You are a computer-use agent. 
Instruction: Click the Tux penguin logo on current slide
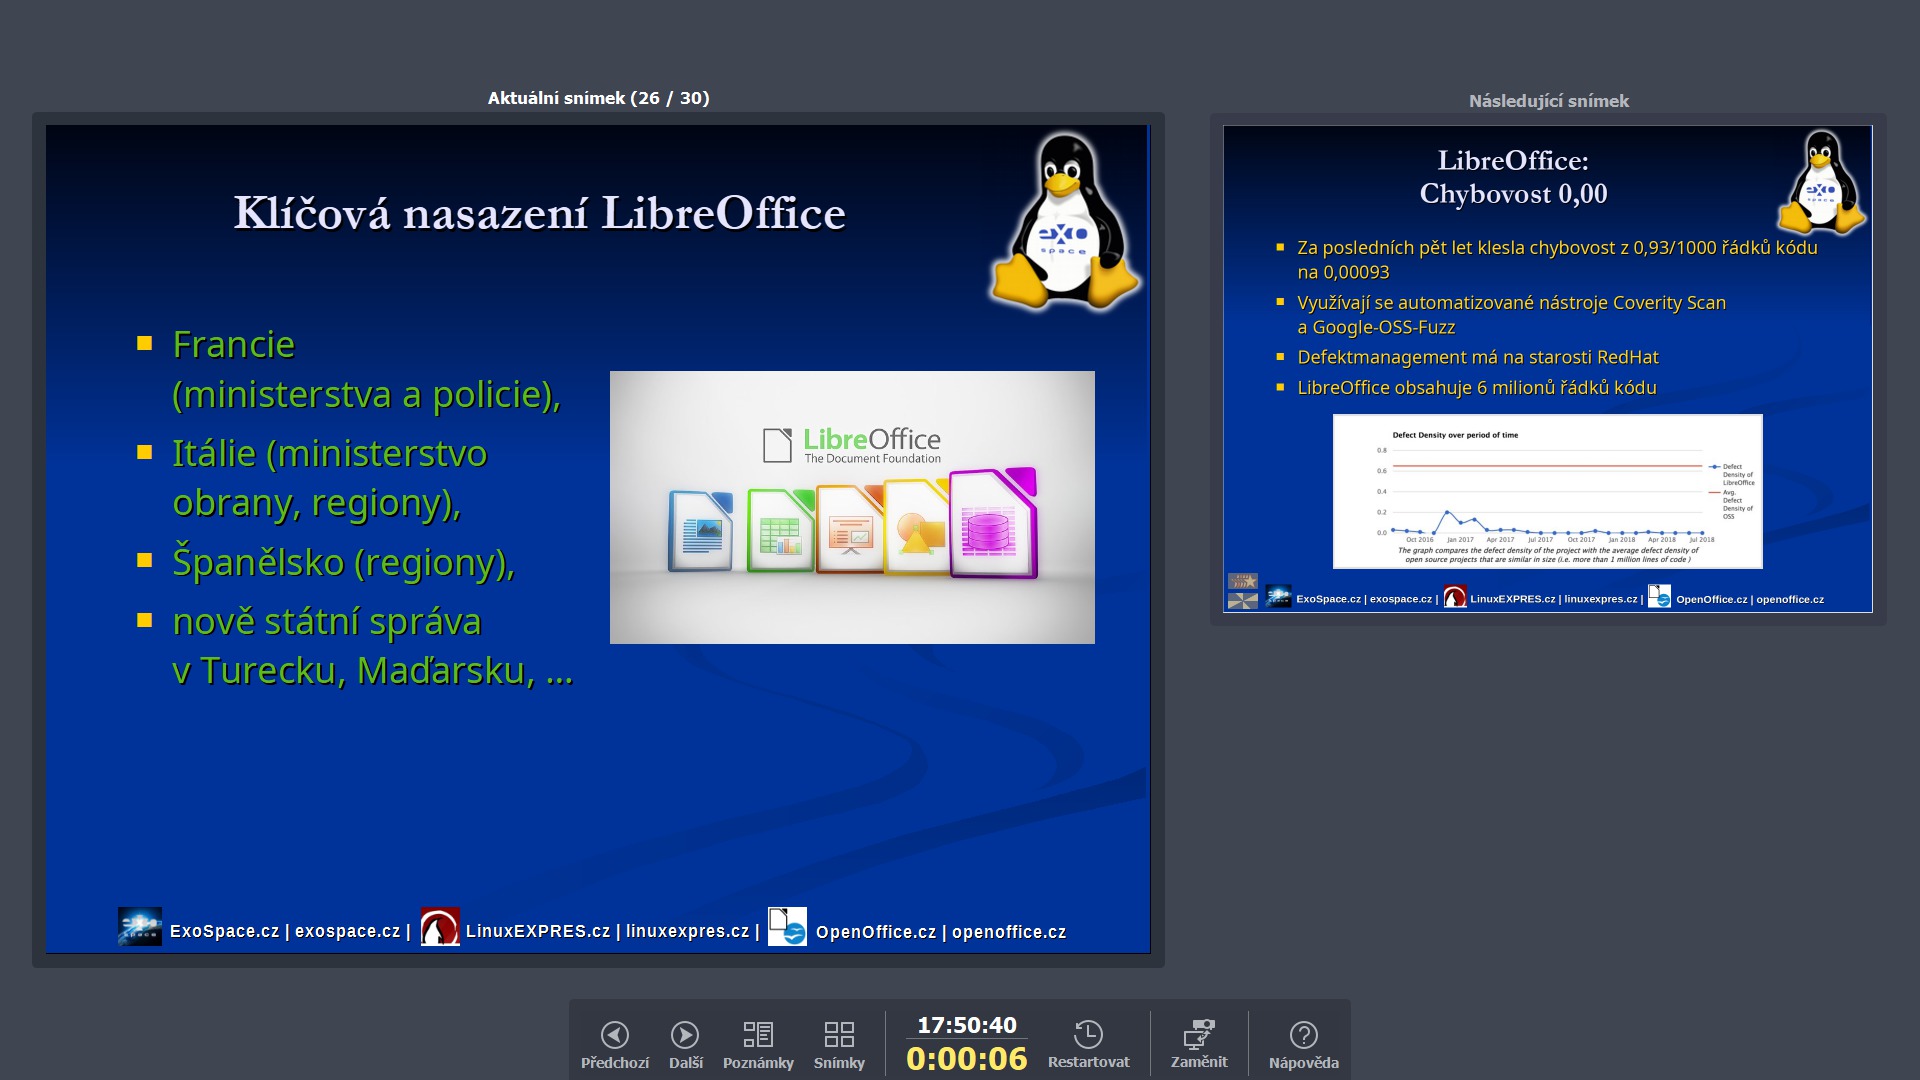[x=1064, y=220]
